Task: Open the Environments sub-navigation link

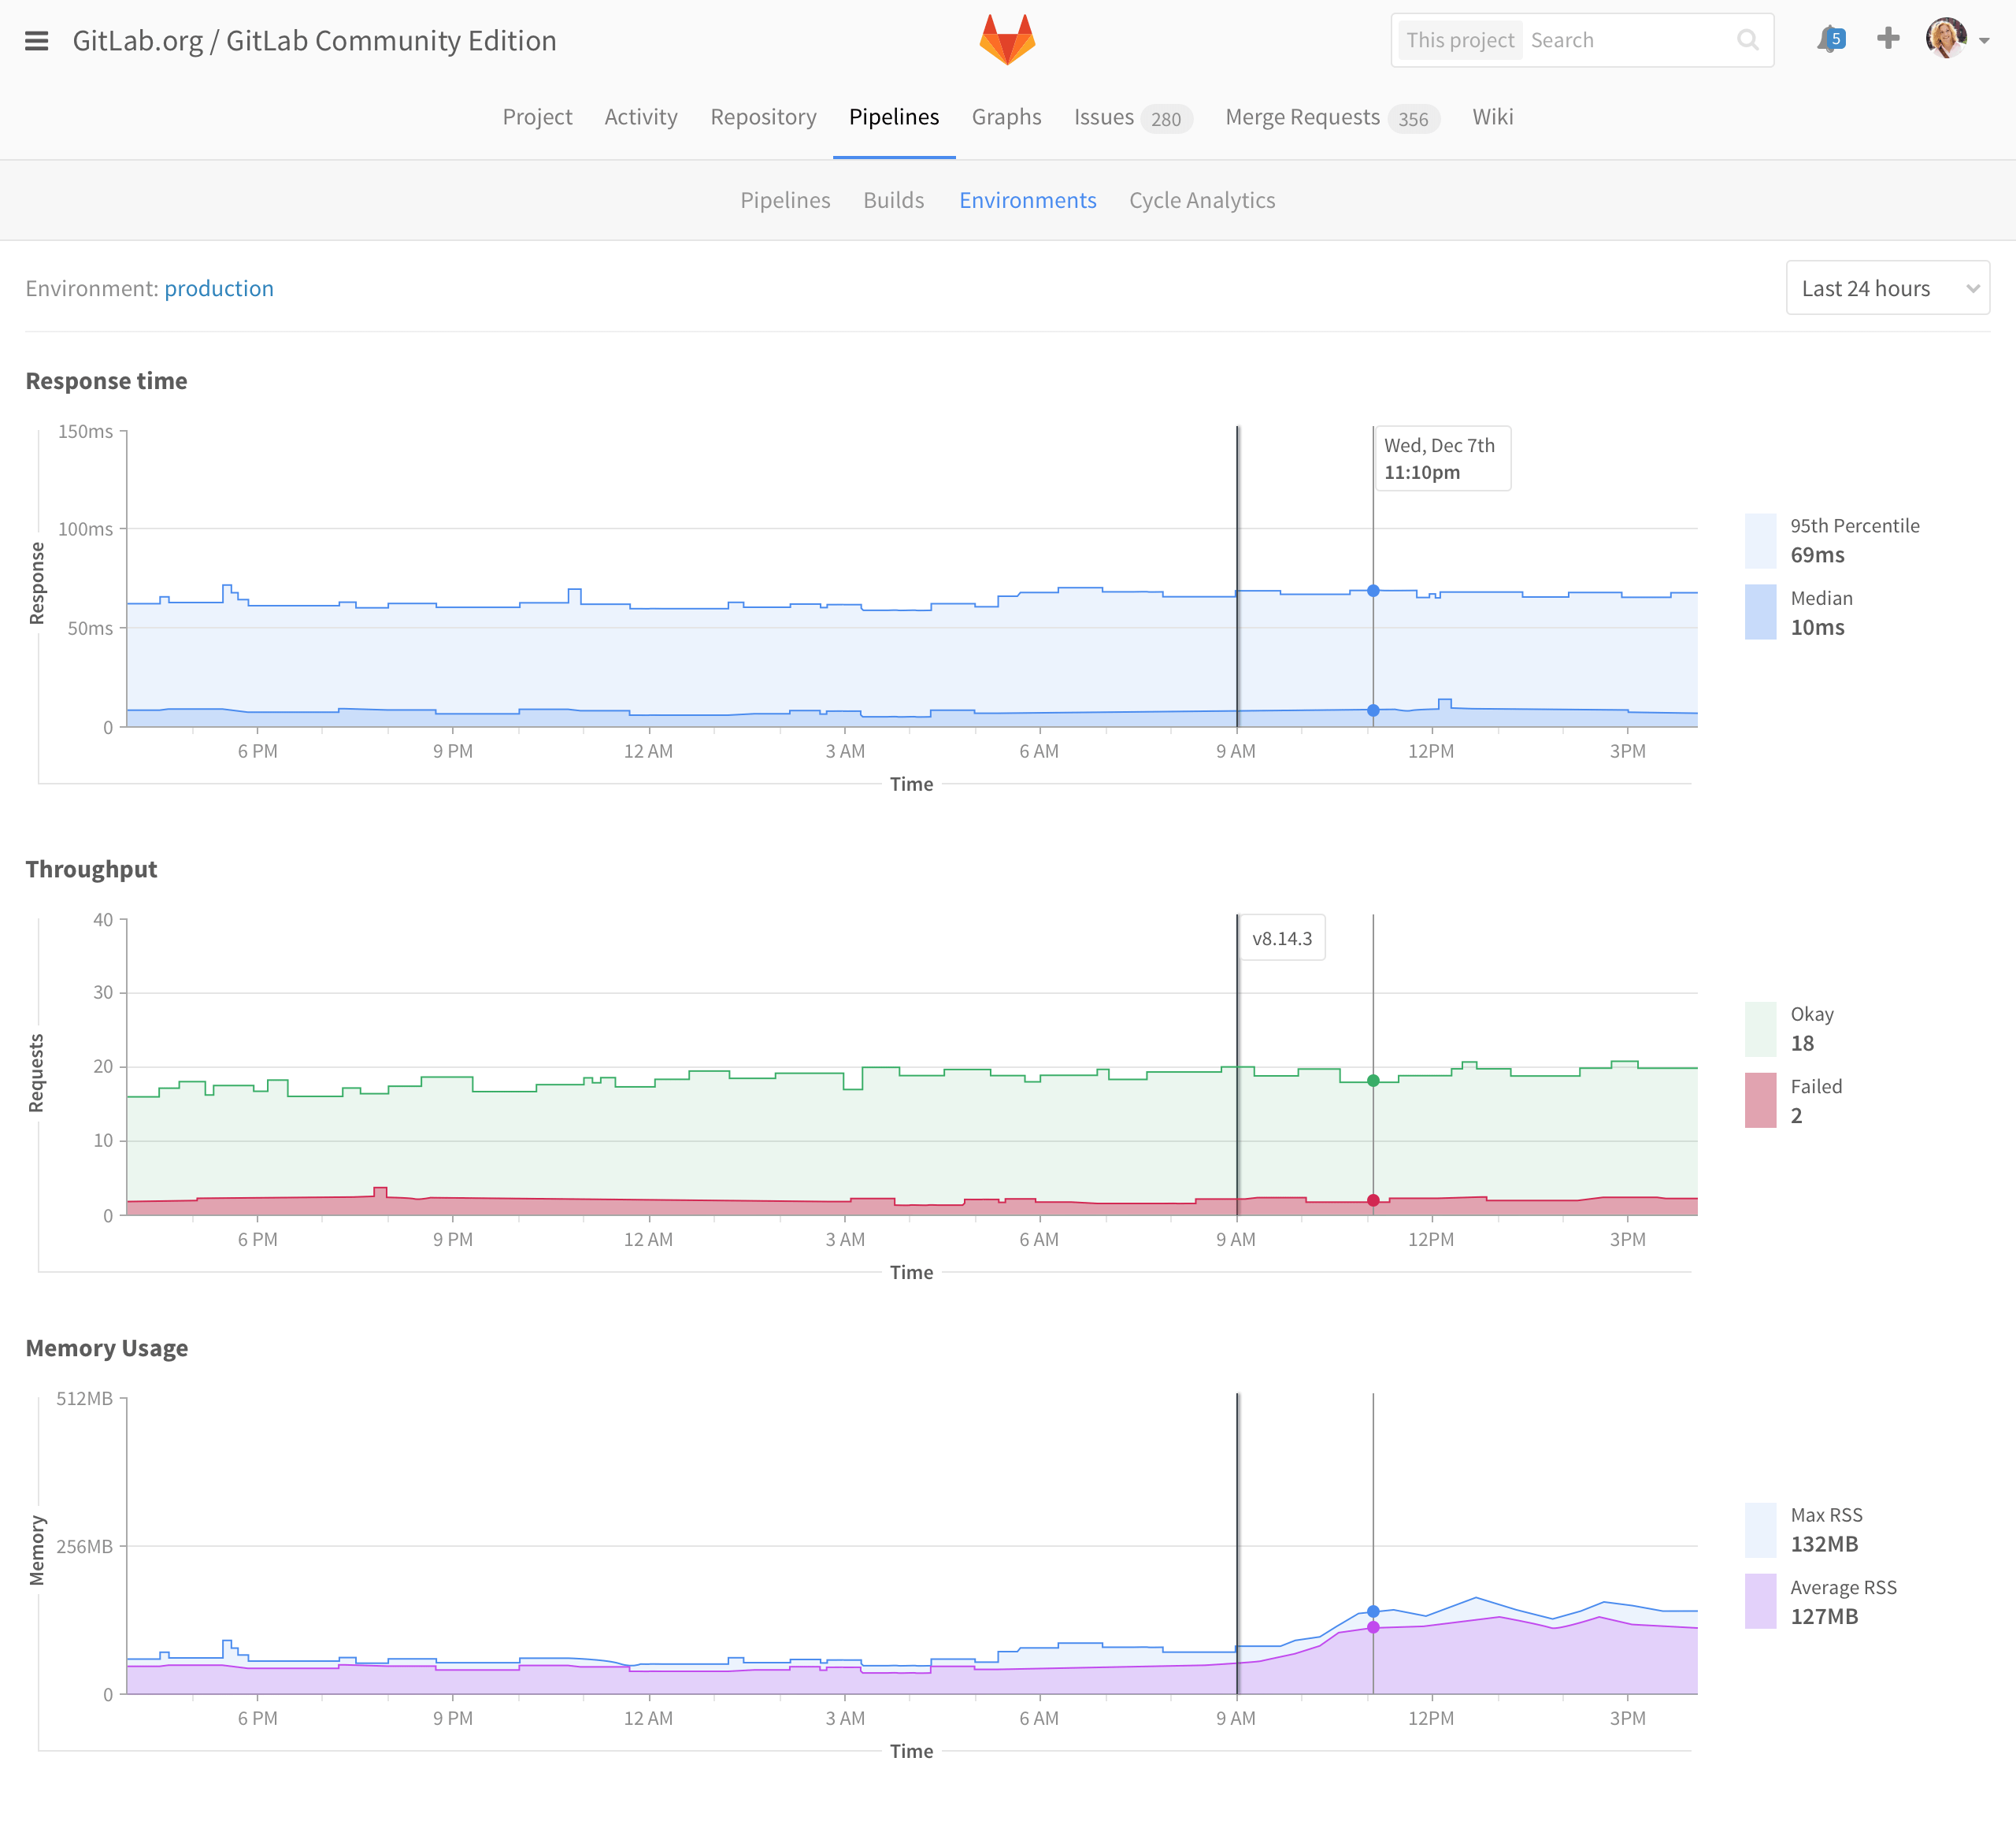Action: click(1027, 200)
